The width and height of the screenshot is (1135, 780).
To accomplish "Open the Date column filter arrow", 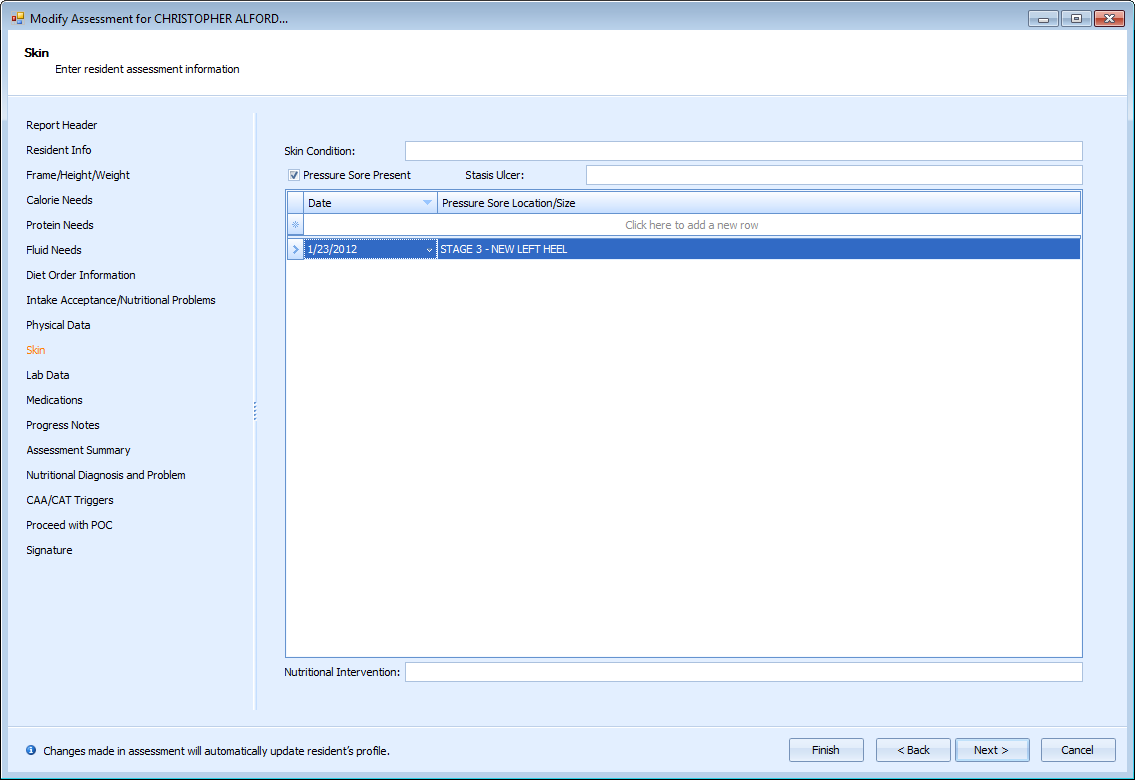I will click(x=427, y=203).
